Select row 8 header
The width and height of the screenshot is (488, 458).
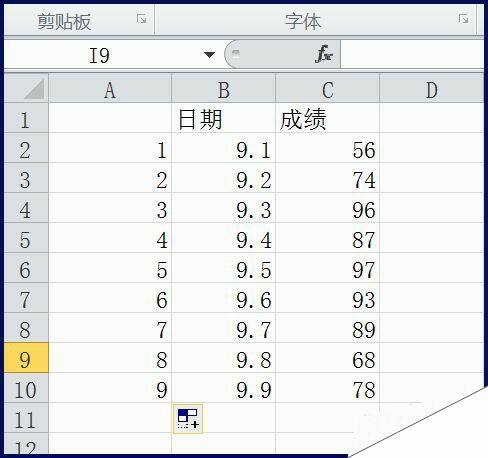26,328
